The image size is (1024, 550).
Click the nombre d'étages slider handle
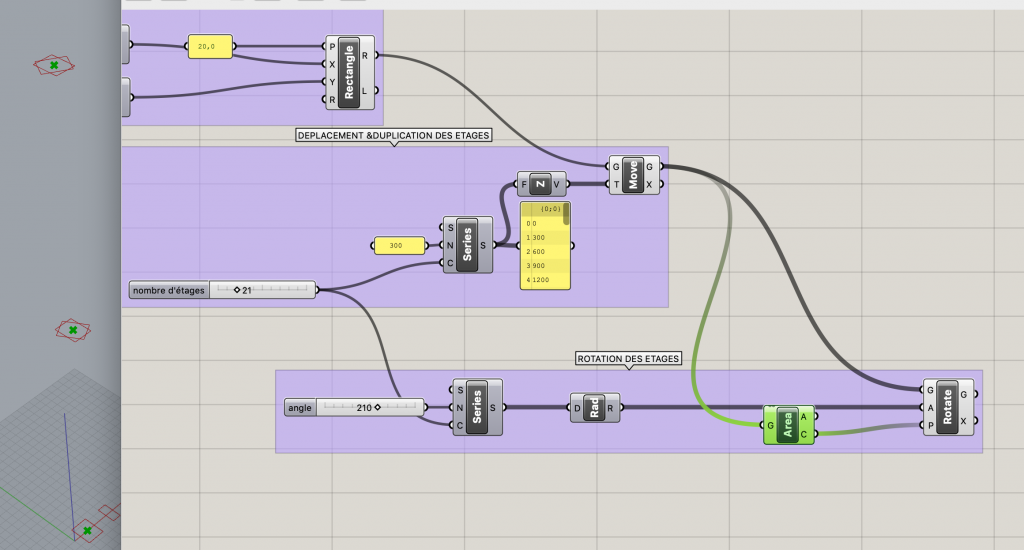click(x=237, y=290)
